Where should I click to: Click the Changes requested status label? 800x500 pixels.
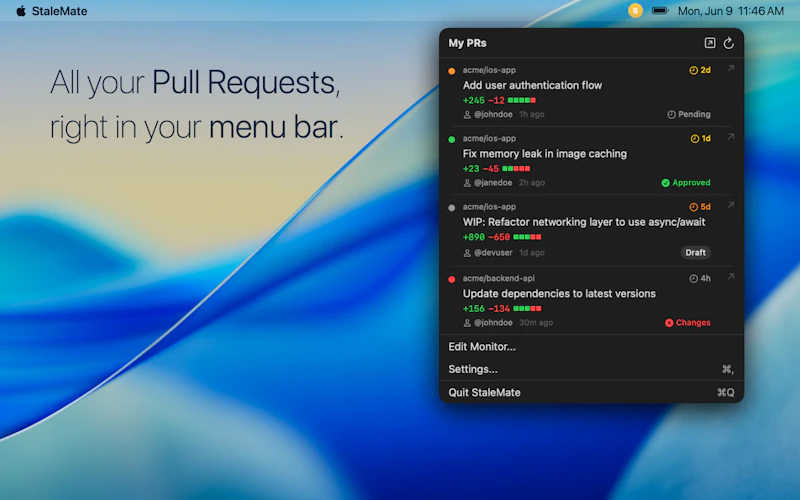coord(687,322)
